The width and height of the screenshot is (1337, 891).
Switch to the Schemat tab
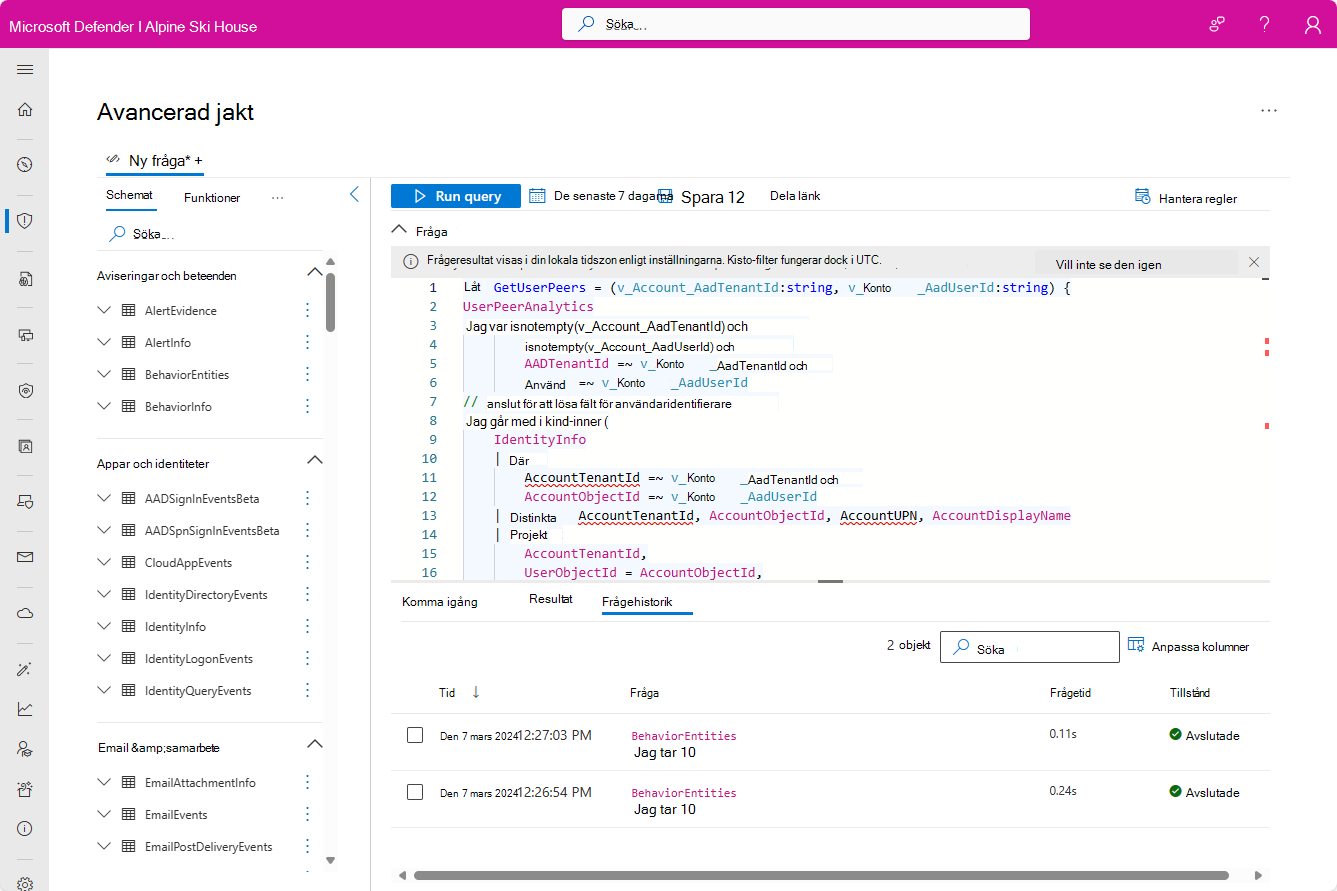tap(130, 196)
